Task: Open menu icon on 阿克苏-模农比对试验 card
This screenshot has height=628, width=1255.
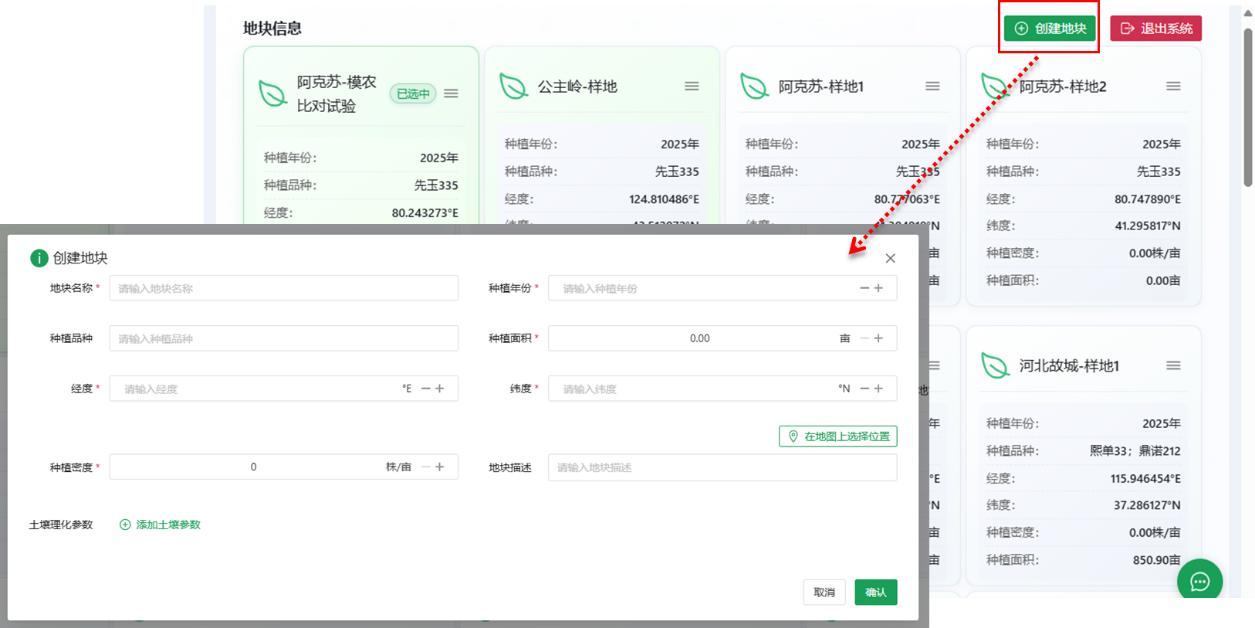Action: pos(451,93)
